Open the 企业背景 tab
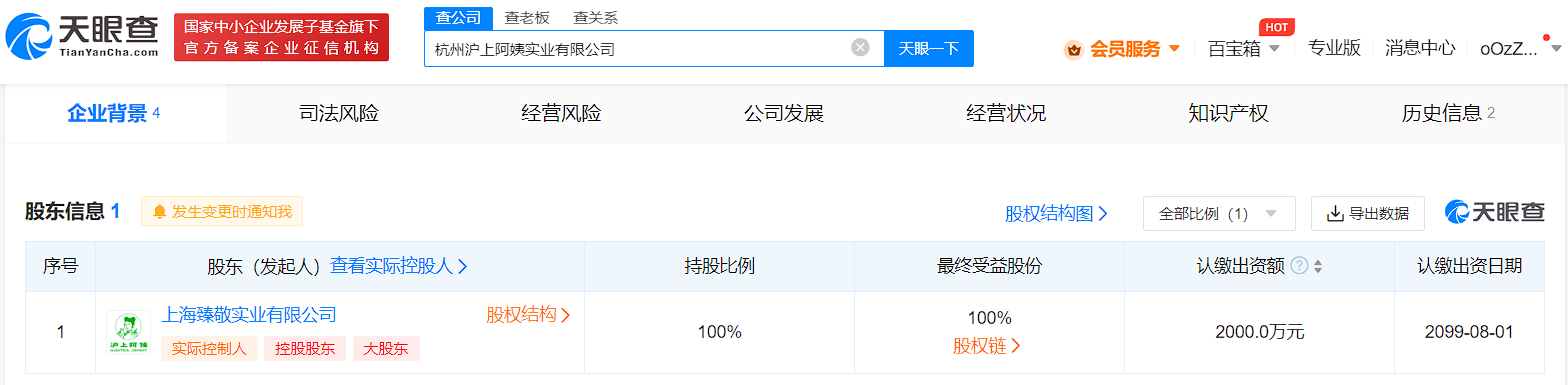Image resolution: width=1568 pixels, height=385 pixels. coord(116,113)
